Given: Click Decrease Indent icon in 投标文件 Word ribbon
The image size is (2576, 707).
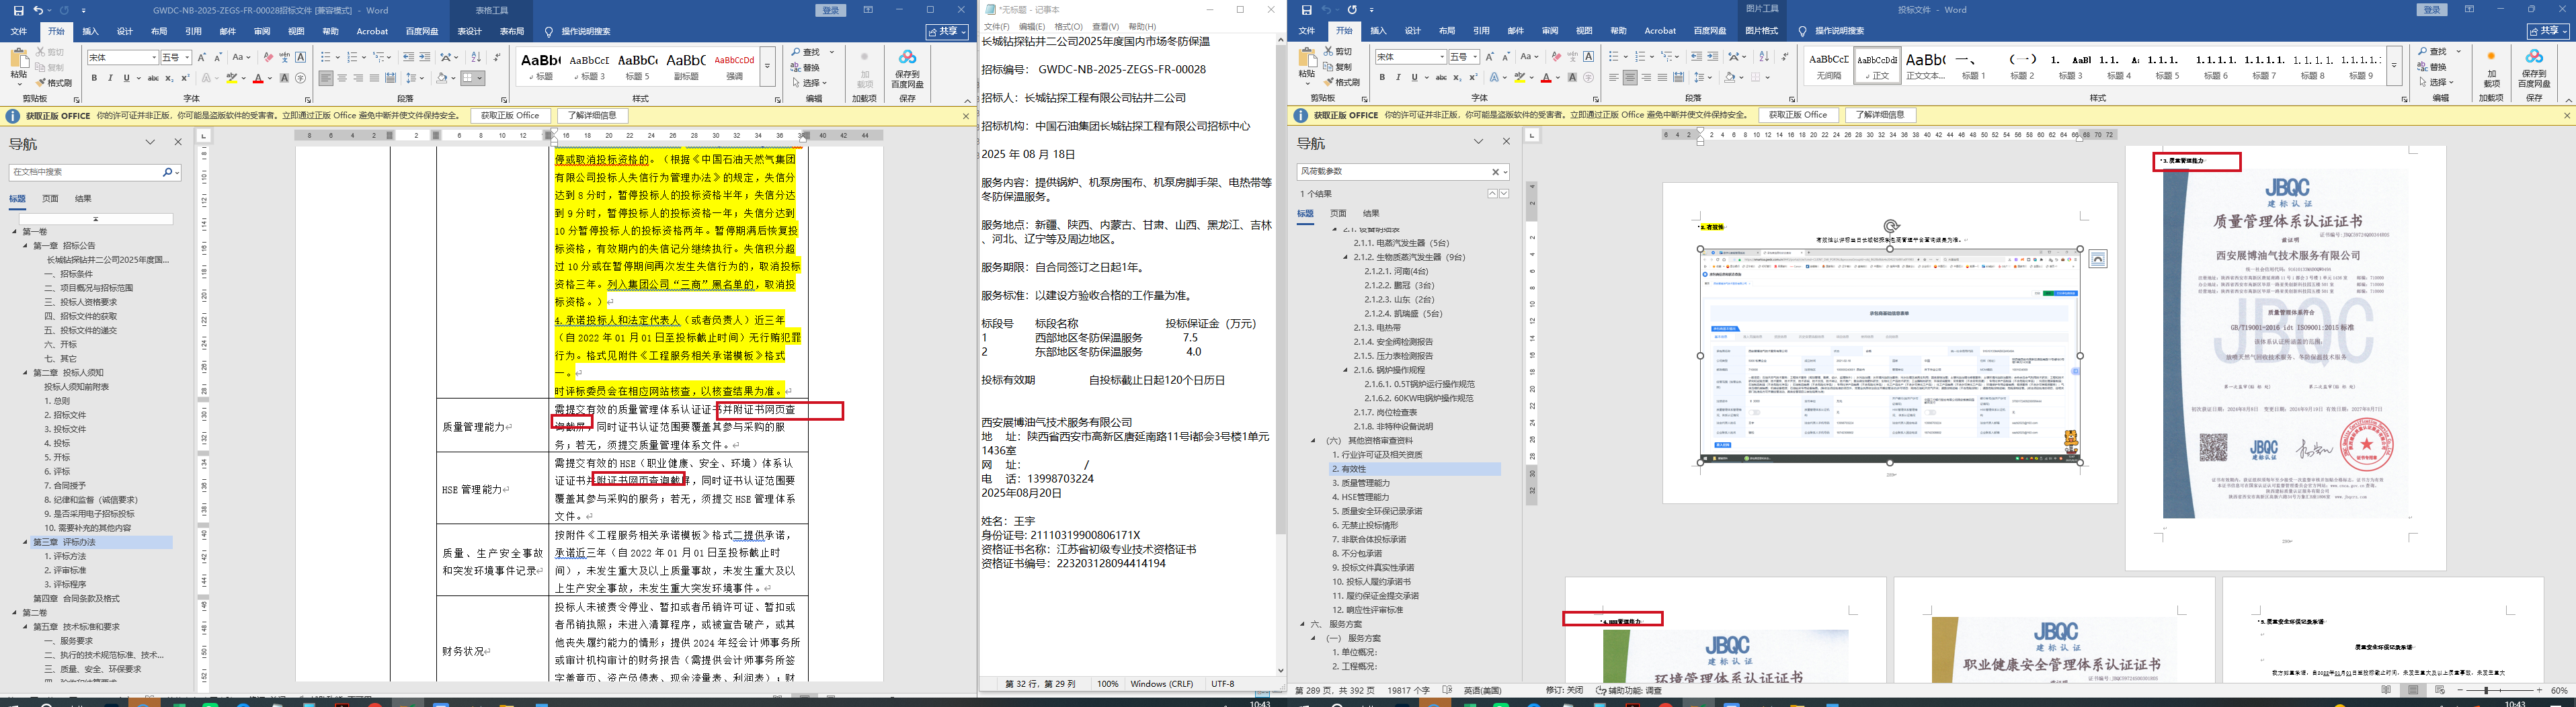Looking at the screenshot, I should [1696, 56].
